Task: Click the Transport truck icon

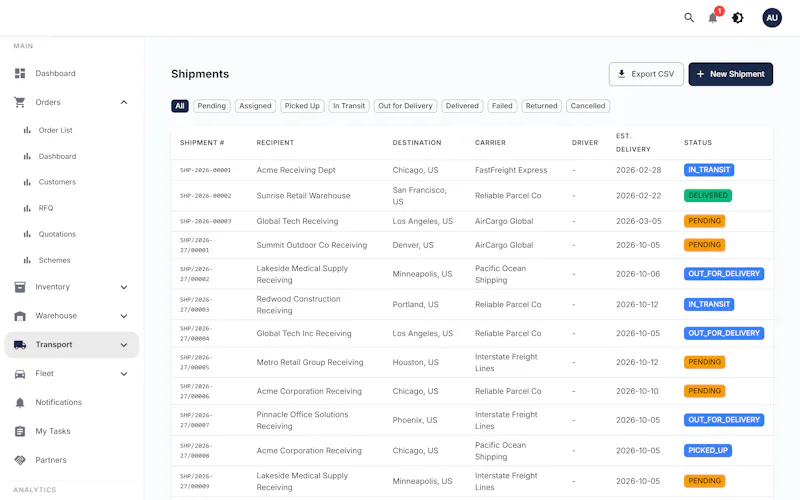Action: [x=20, y=345]
